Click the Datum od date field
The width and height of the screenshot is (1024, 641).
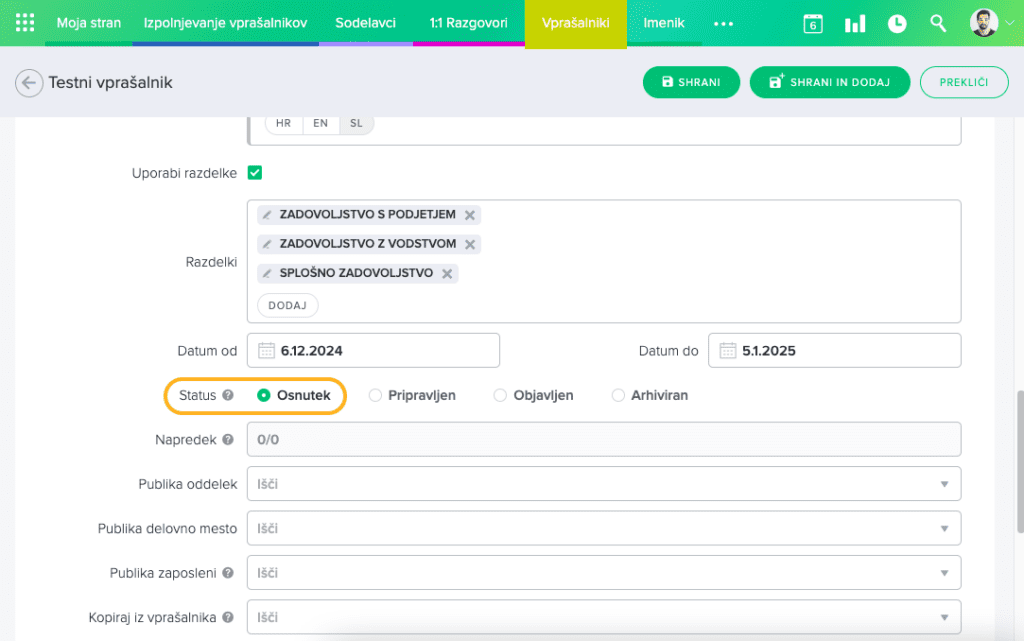pos(373,351)
